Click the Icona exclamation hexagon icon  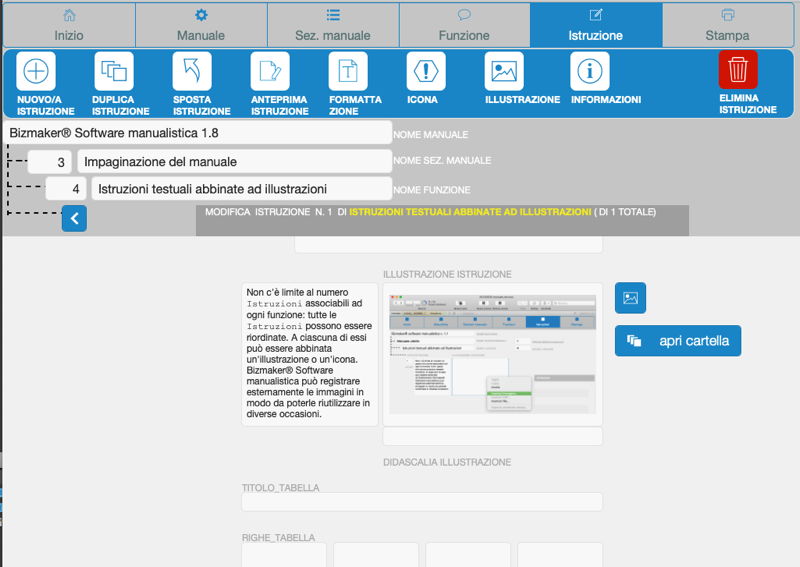426,71
